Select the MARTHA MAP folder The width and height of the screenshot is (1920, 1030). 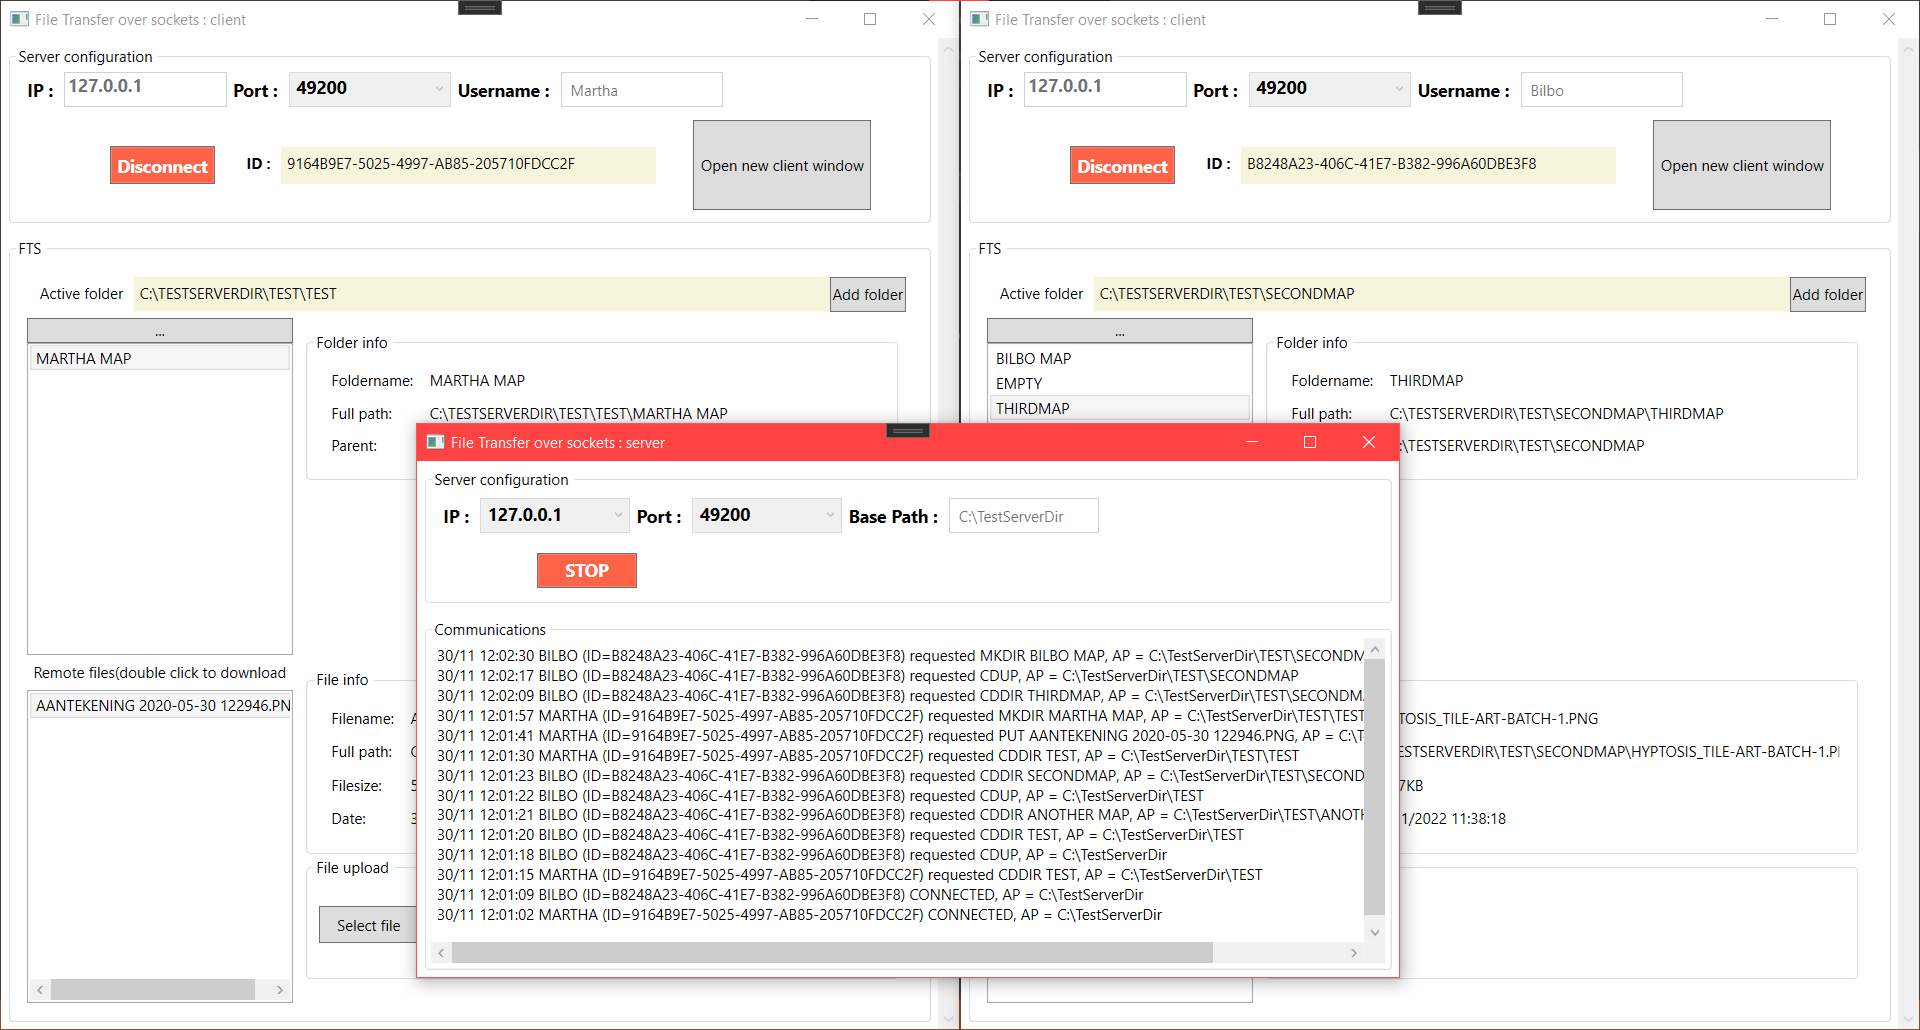click(160, 358)
